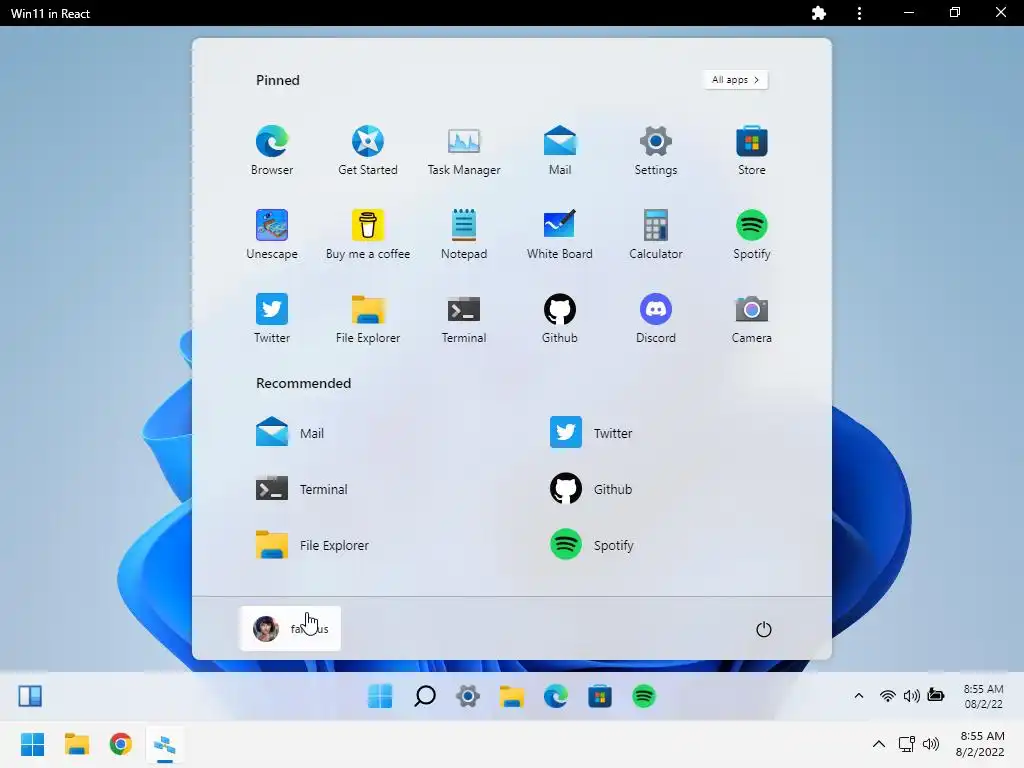
Task: Open Settings from Pinned apps
Action: tap(656, 150)
